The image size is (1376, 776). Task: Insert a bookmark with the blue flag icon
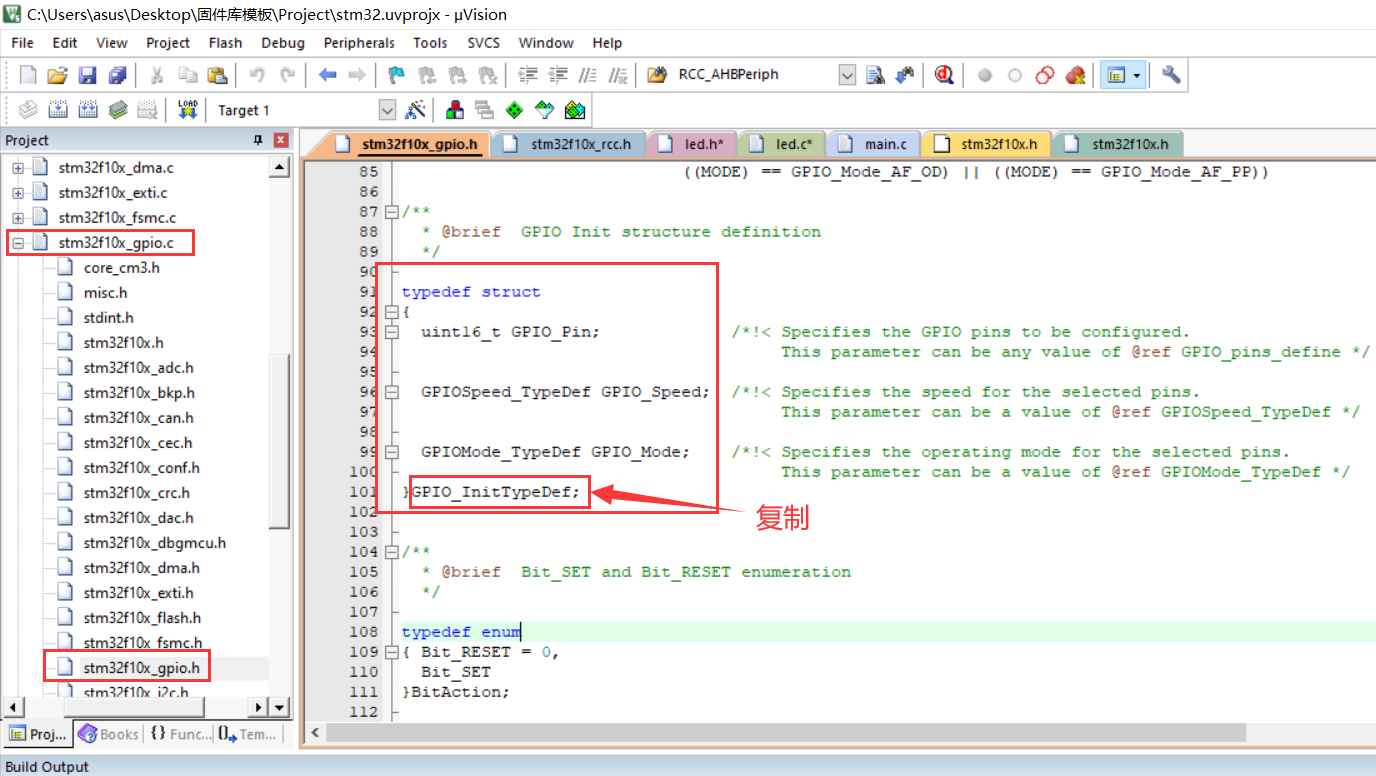397,75
